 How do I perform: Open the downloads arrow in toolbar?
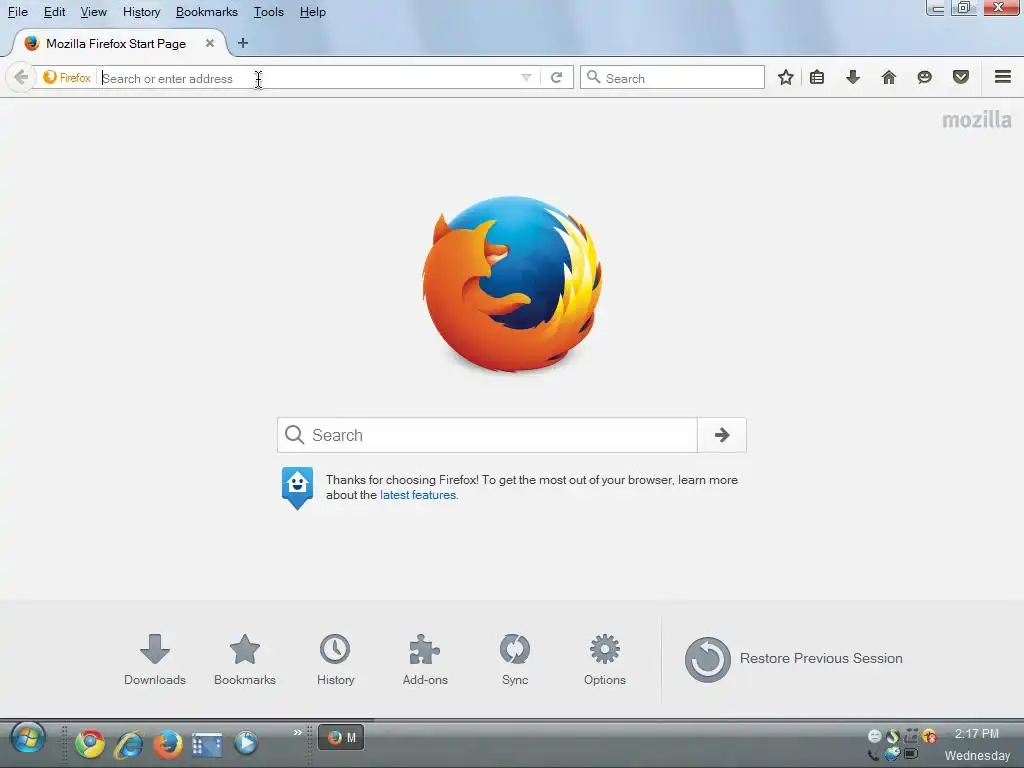click(852, 78)
